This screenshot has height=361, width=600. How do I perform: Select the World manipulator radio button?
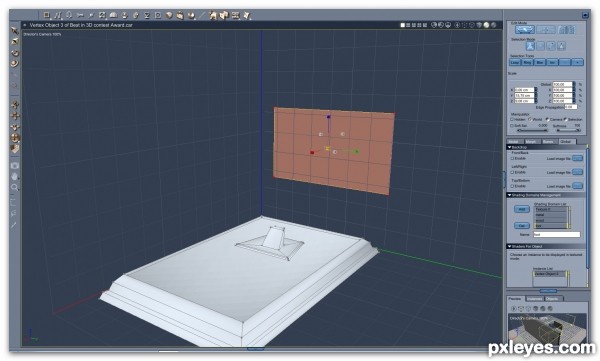[530, 119]
